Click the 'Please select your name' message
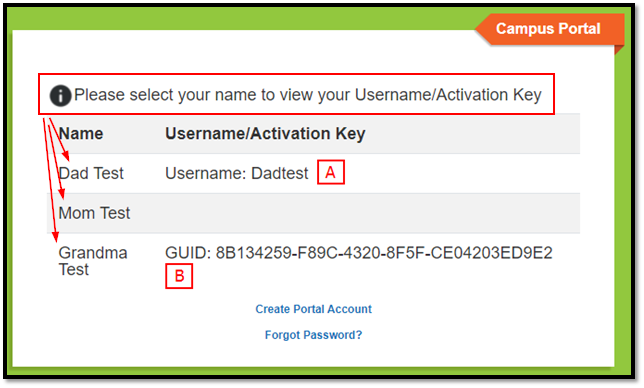Image resolution: width=644 pixels, height=388 pixels. click(x=308, y=95)
